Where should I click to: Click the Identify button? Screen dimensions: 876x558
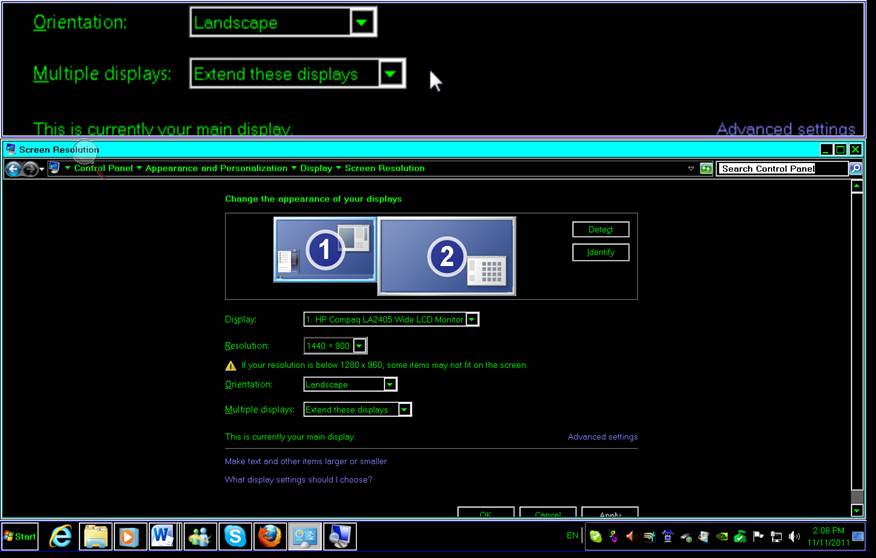pos(601,252)
